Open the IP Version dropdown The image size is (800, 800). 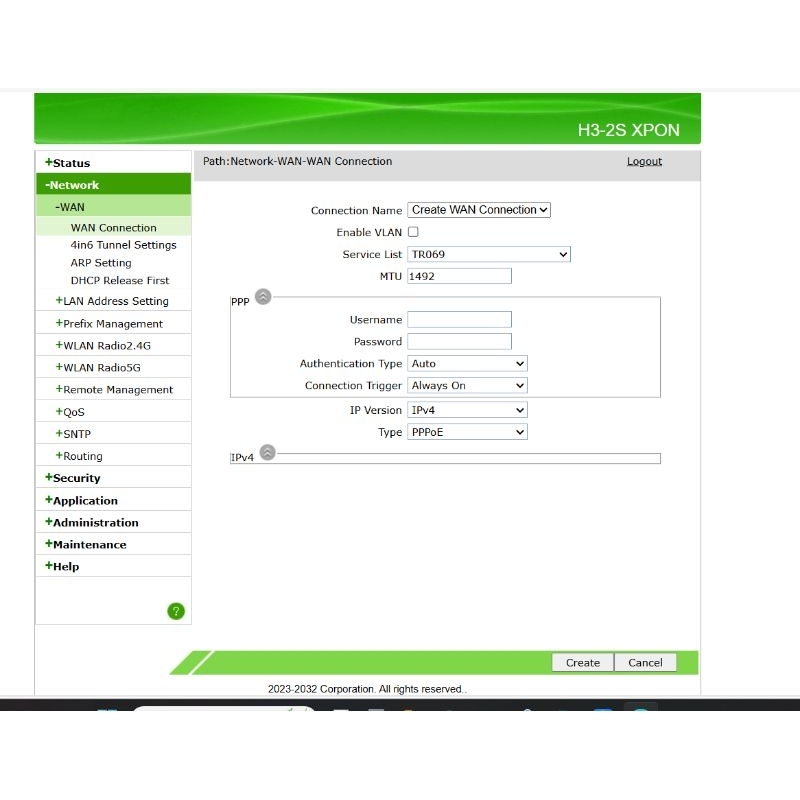click(467, 410)
